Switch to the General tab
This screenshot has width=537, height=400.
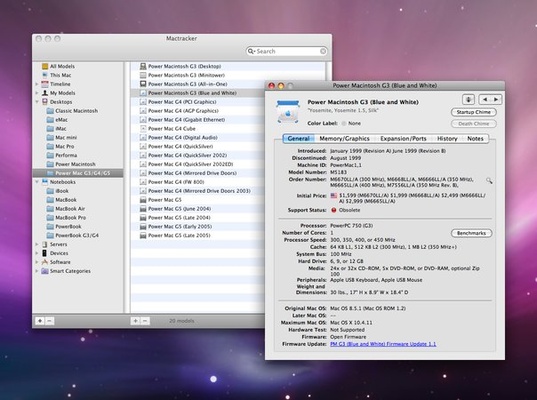[298, 138]
